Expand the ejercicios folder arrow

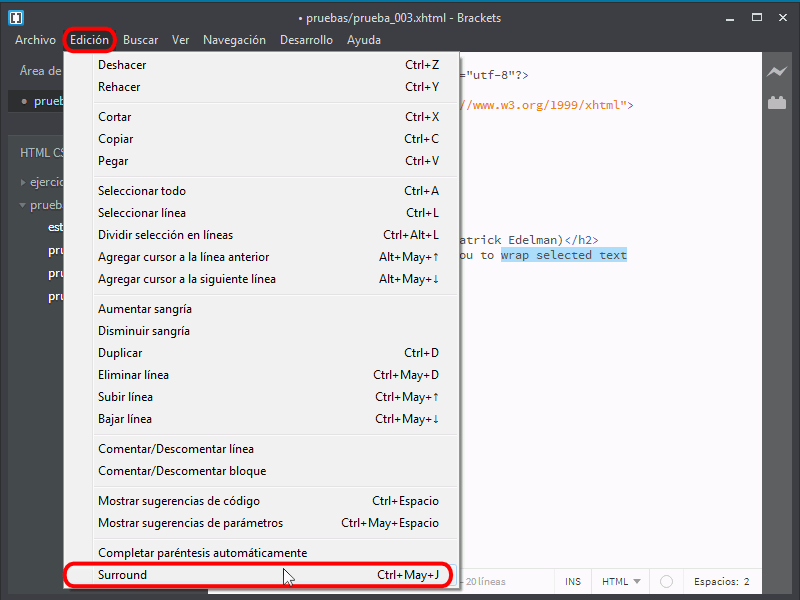coord(23,182)
